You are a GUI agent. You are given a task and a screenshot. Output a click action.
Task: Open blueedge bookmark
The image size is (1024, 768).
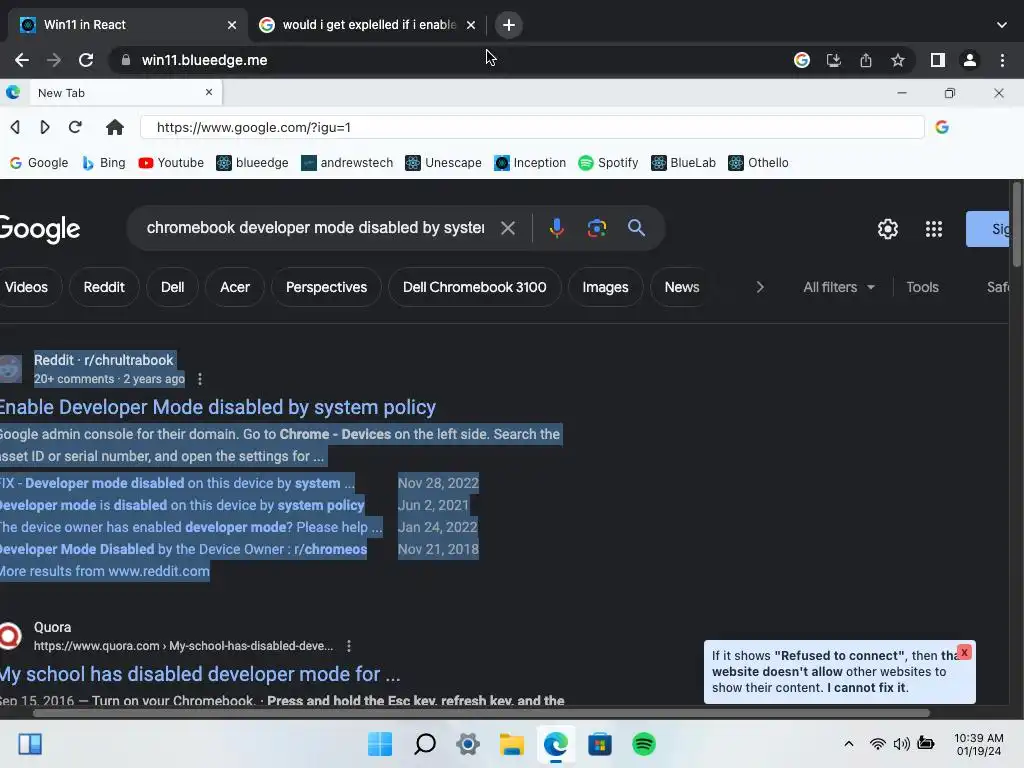252,163
